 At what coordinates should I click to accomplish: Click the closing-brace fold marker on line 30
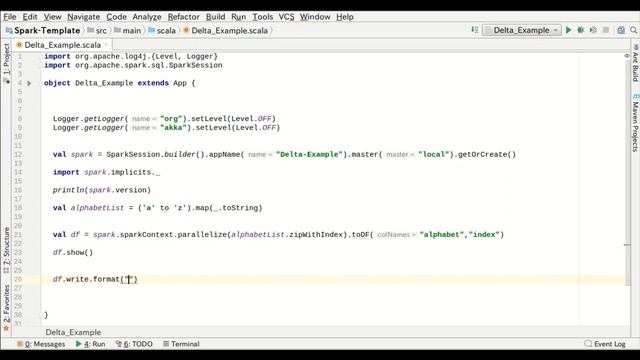point(42,315)
